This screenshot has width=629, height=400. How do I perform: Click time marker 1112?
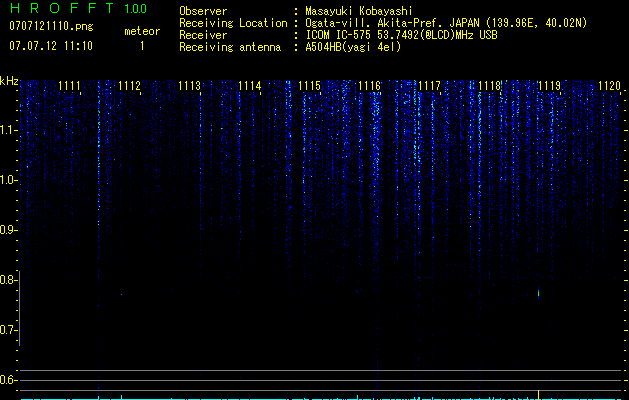tap(130, 86)
